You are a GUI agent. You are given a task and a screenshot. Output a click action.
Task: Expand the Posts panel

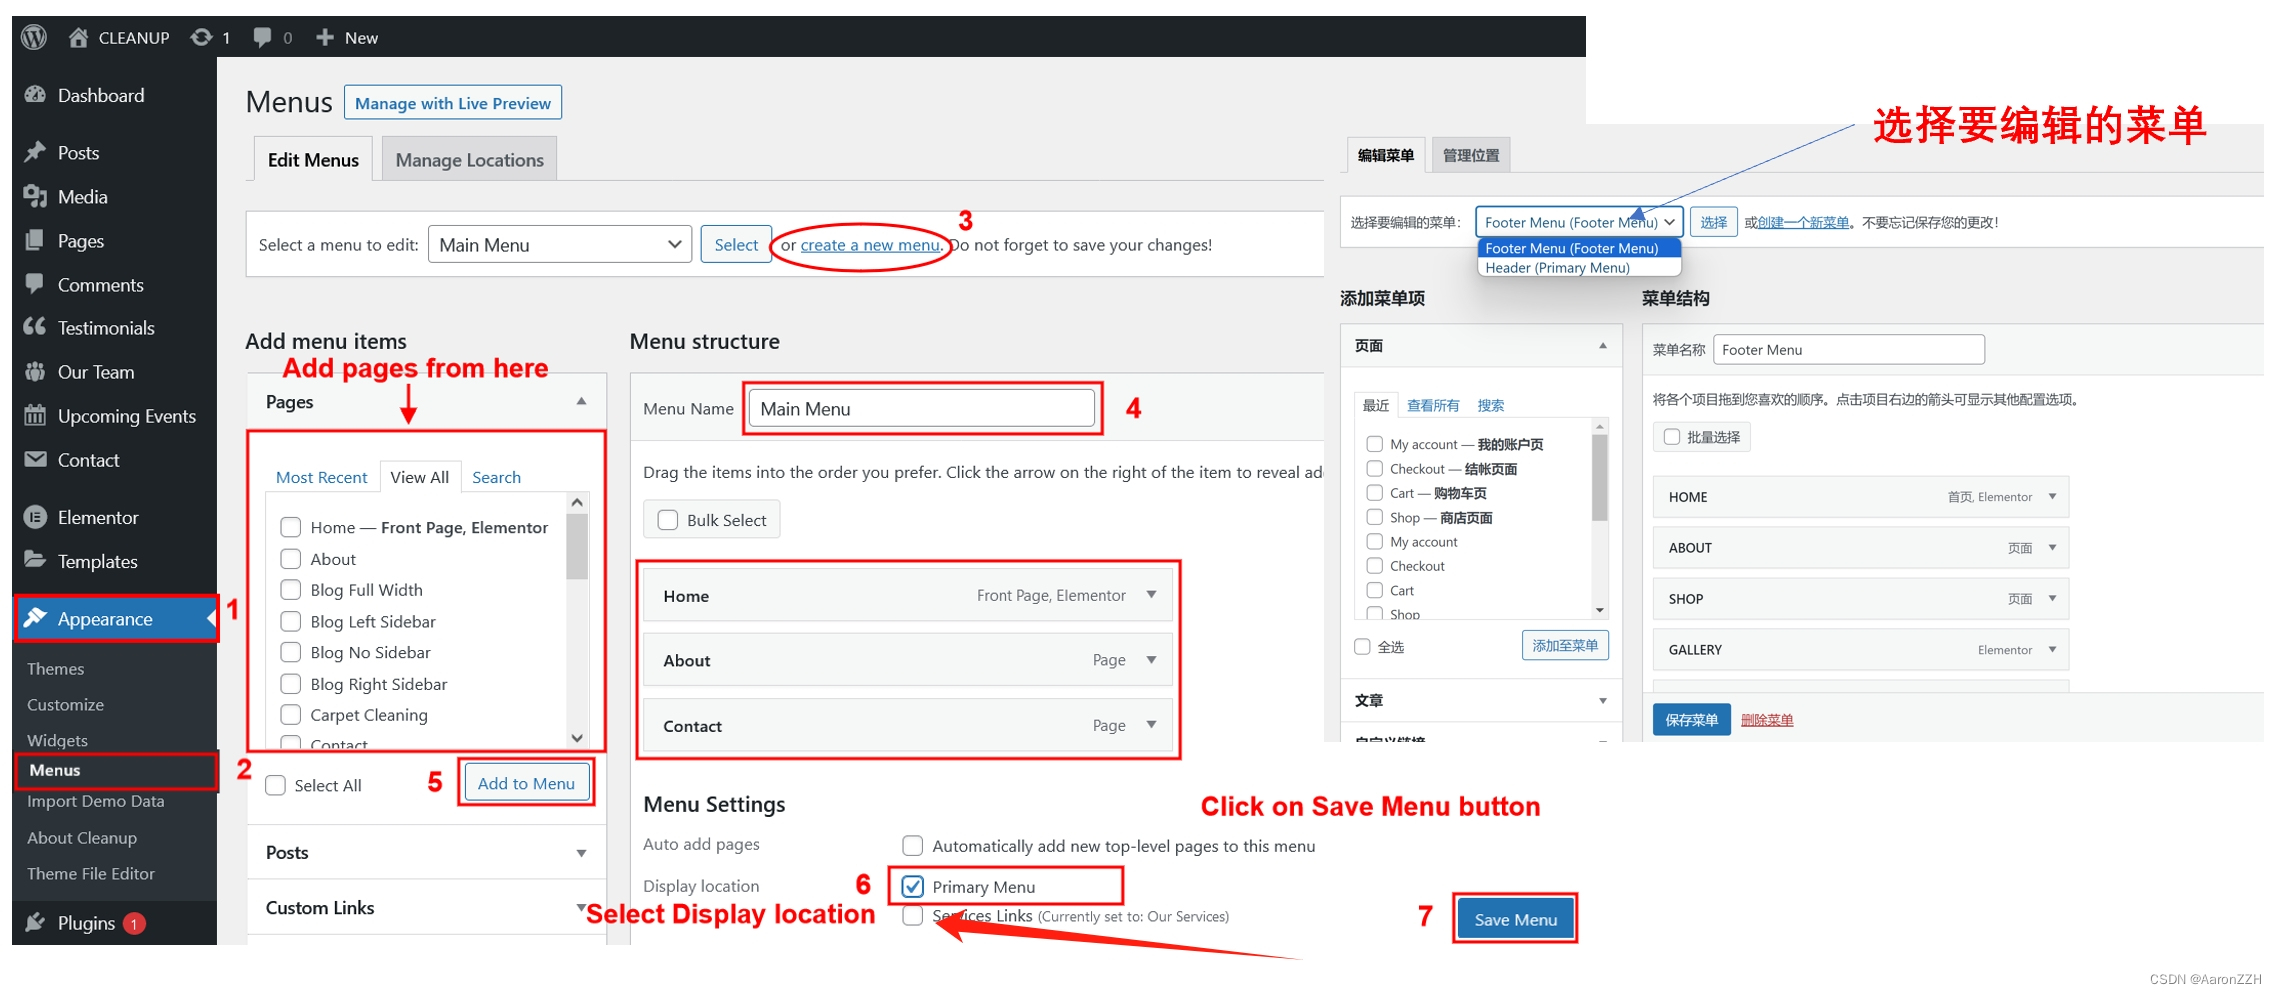coord(581,853)
